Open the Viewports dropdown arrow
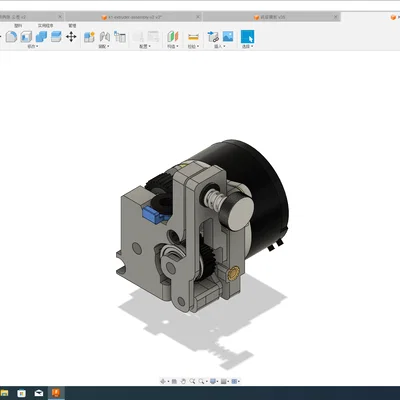The image size is (400, 400). click(x=239, y=381)
